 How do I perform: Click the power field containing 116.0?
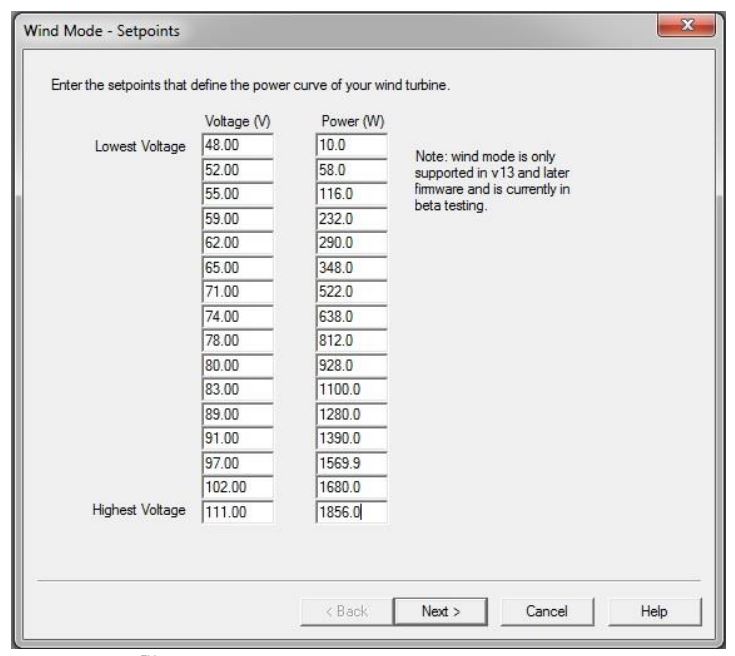point(350,195)
